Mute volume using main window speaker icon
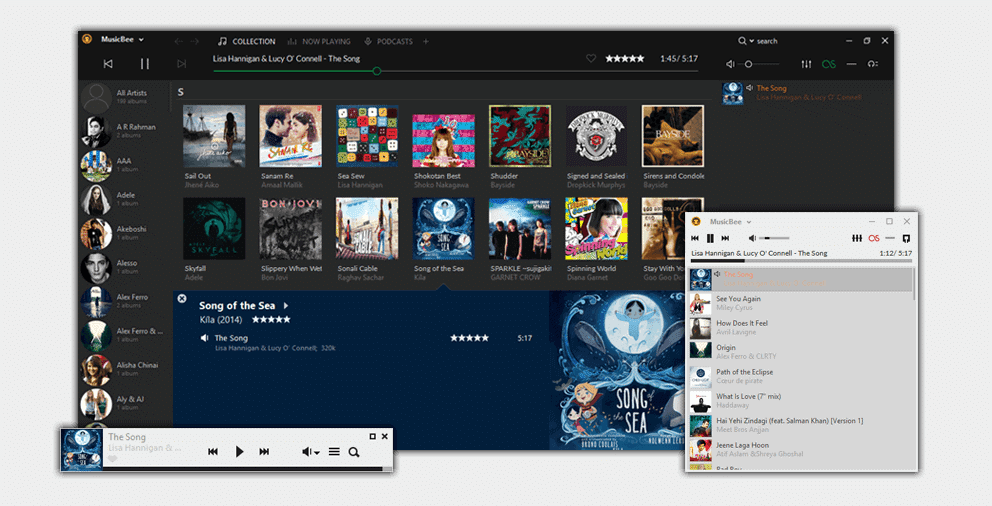The height and width of the screenshot is (506, 992). point(730,64)
